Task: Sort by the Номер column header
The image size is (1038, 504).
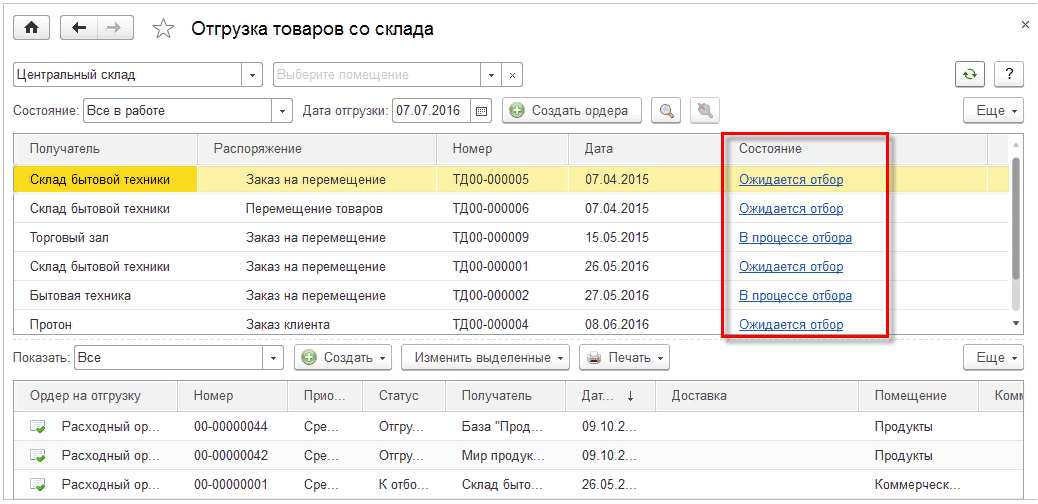Action: (473, 148)
